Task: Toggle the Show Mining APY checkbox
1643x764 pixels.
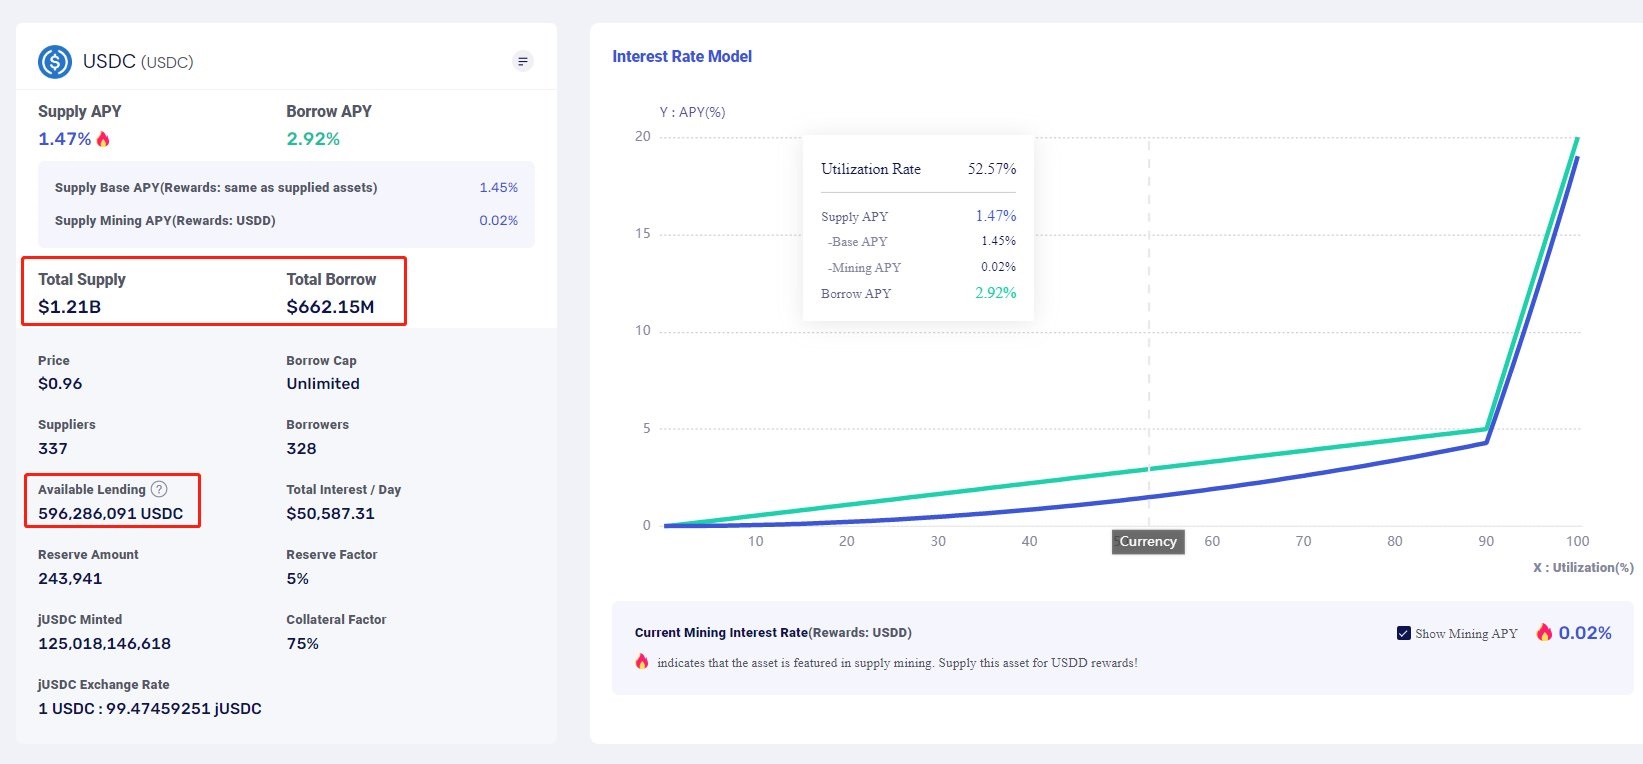Action: click(1404, 633)
